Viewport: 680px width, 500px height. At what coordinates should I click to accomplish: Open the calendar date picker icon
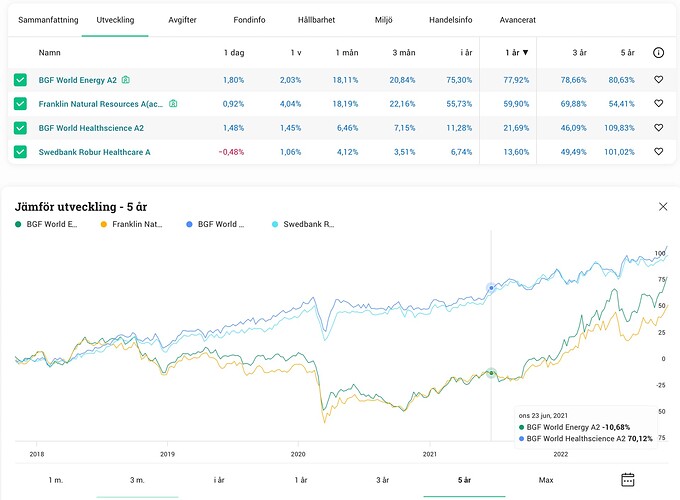(x=628, y=480)
